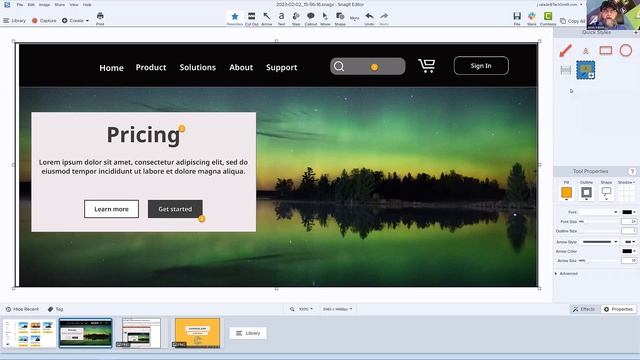Select the Callout tool
Image resolution: width=640 pixels, height=360 pixels.
coord(311,18)
